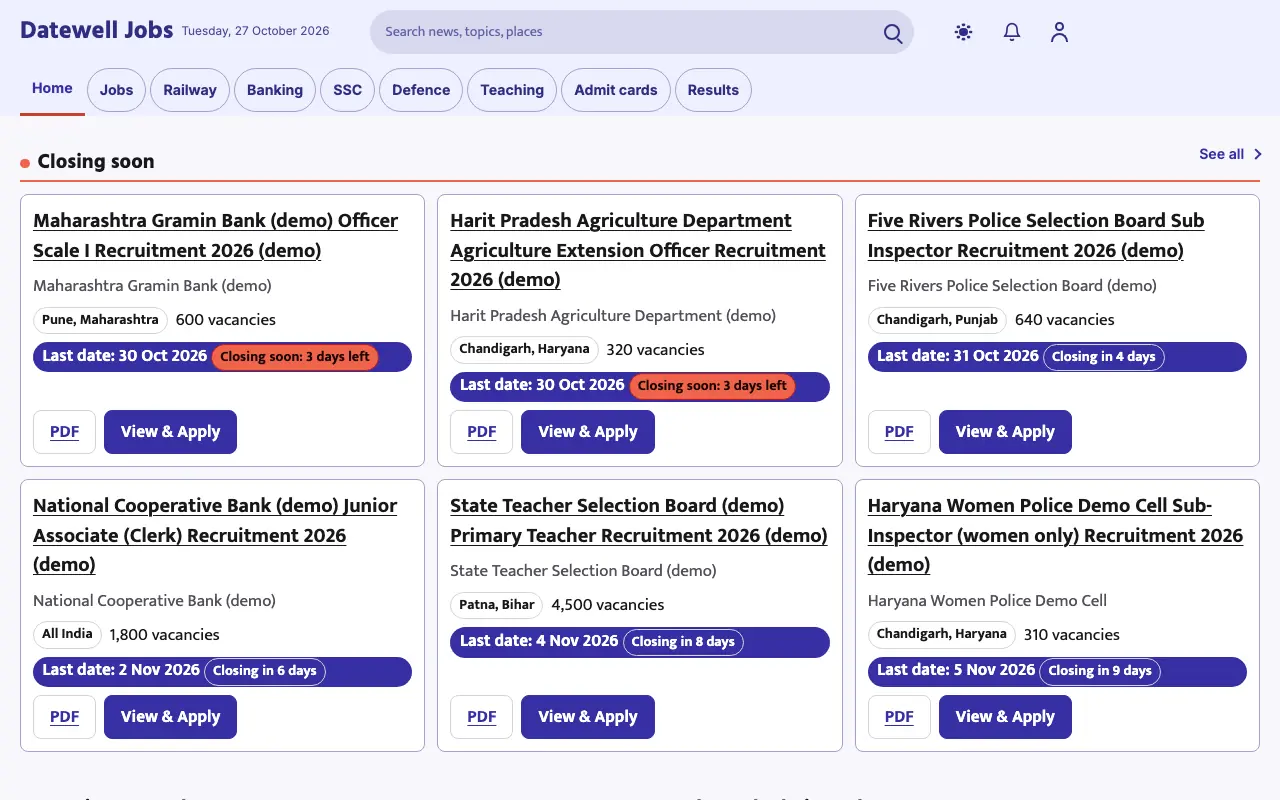Download PDF for Maharashtra Gramin Bank job
Image resolution: width=1280 pixels, height=800 pixels.
tap(65, 432)
